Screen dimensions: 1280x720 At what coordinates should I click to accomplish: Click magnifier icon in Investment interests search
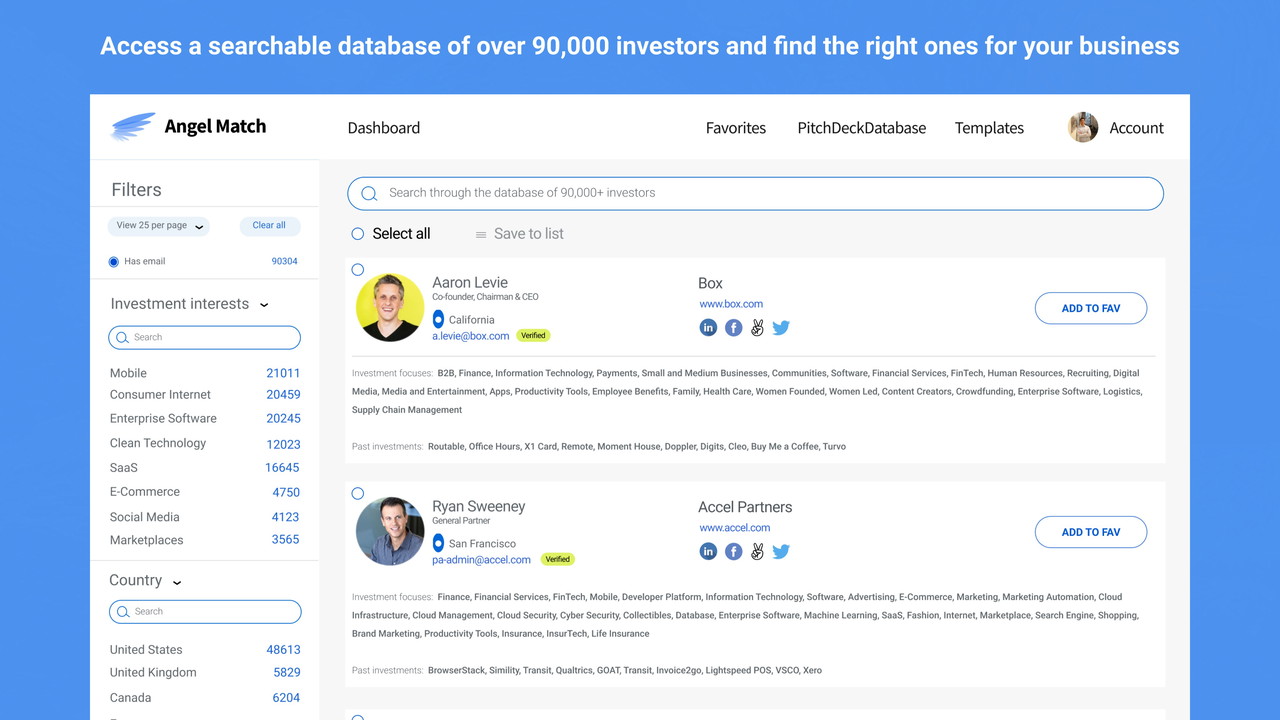(122, 338)
